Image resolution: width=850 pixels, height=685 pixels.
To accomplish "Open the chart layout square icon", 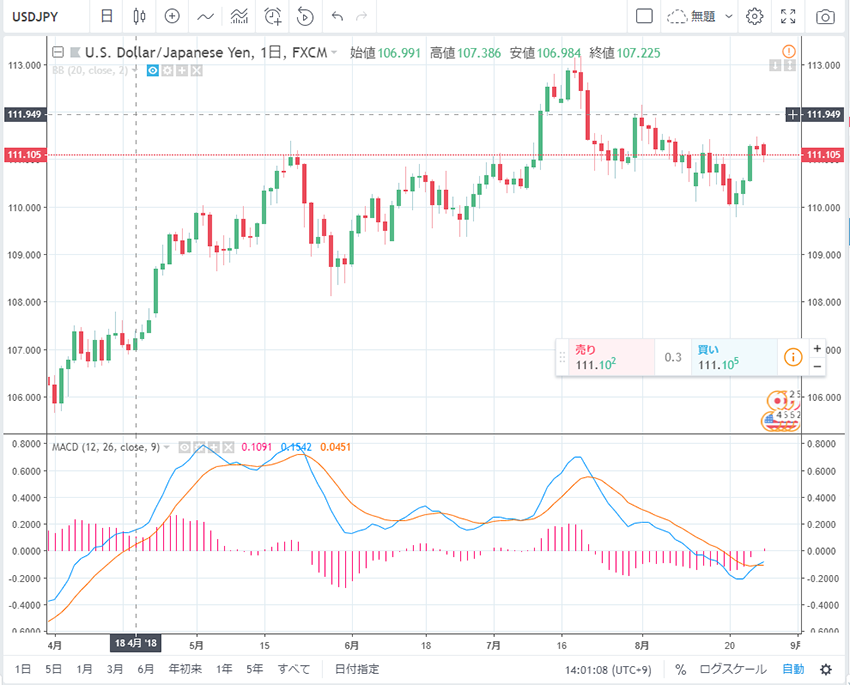I will [644, 16].
